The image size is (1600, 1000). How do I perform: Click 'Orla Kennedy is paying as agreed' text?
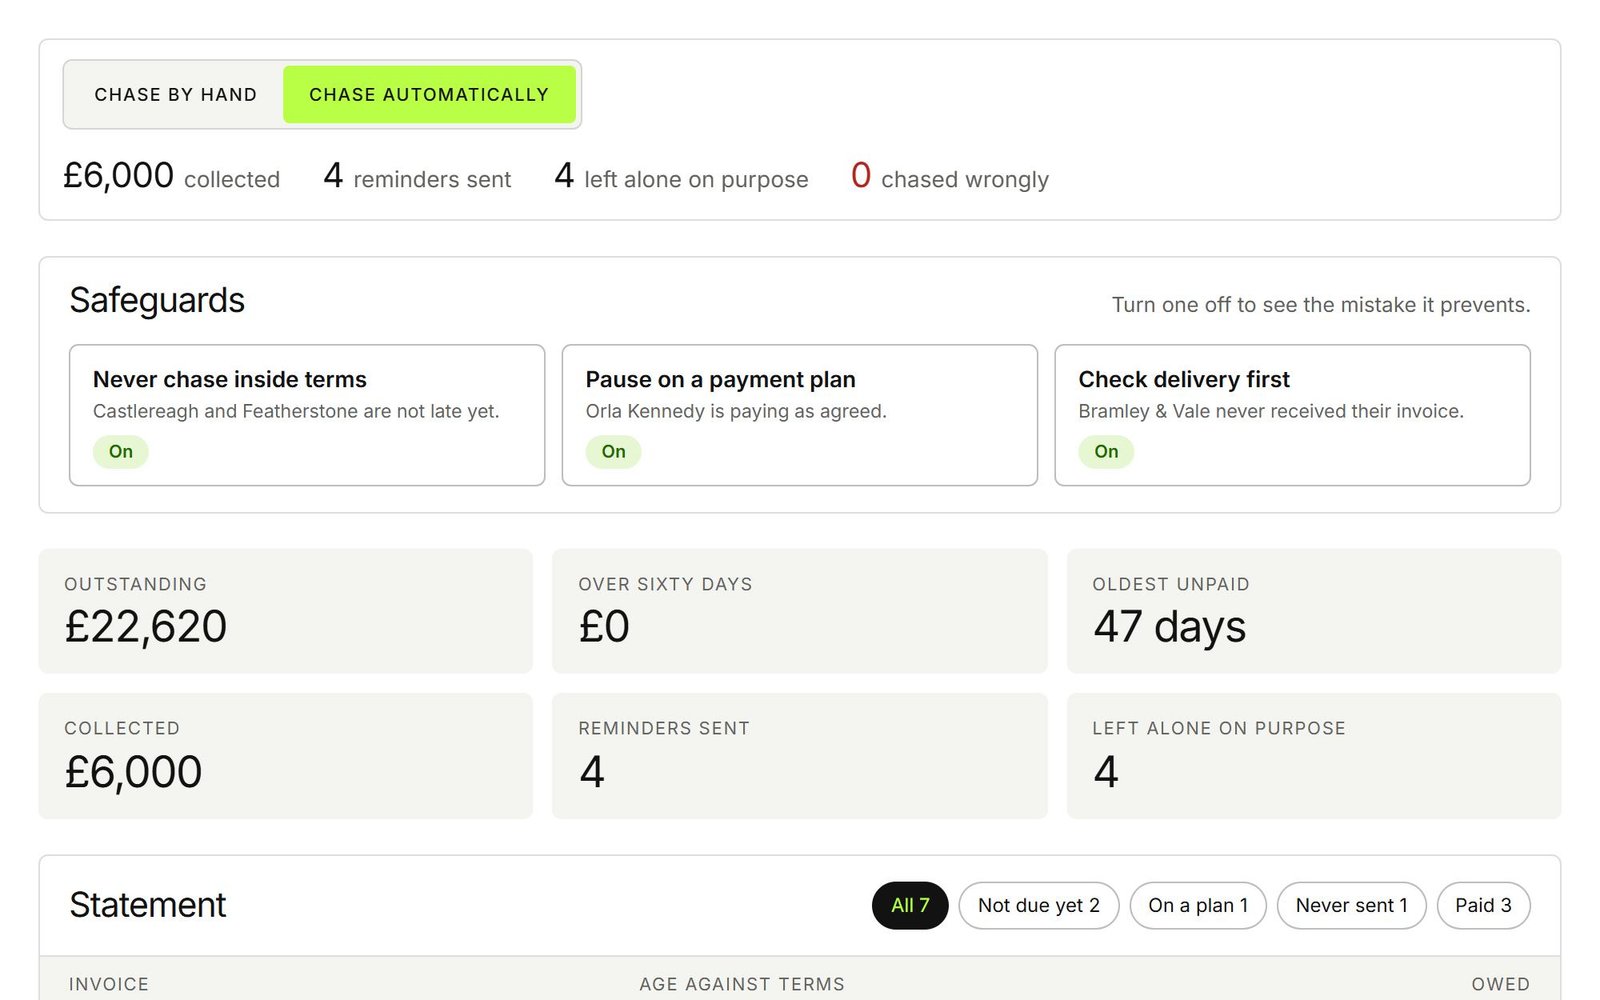[x=736, y=411]
